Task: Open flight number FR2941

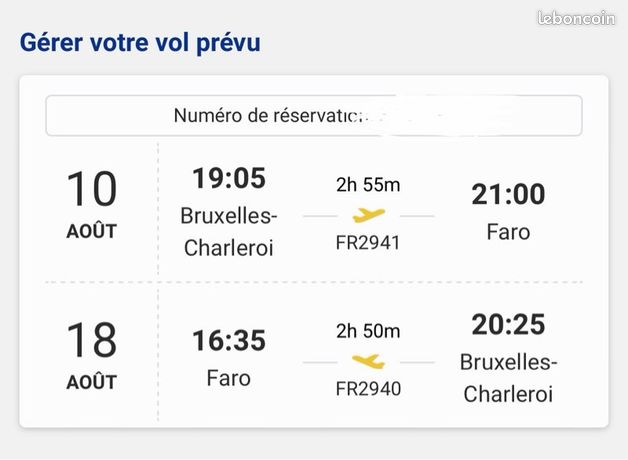Action: pyautogui.click(x=368, y=243)
